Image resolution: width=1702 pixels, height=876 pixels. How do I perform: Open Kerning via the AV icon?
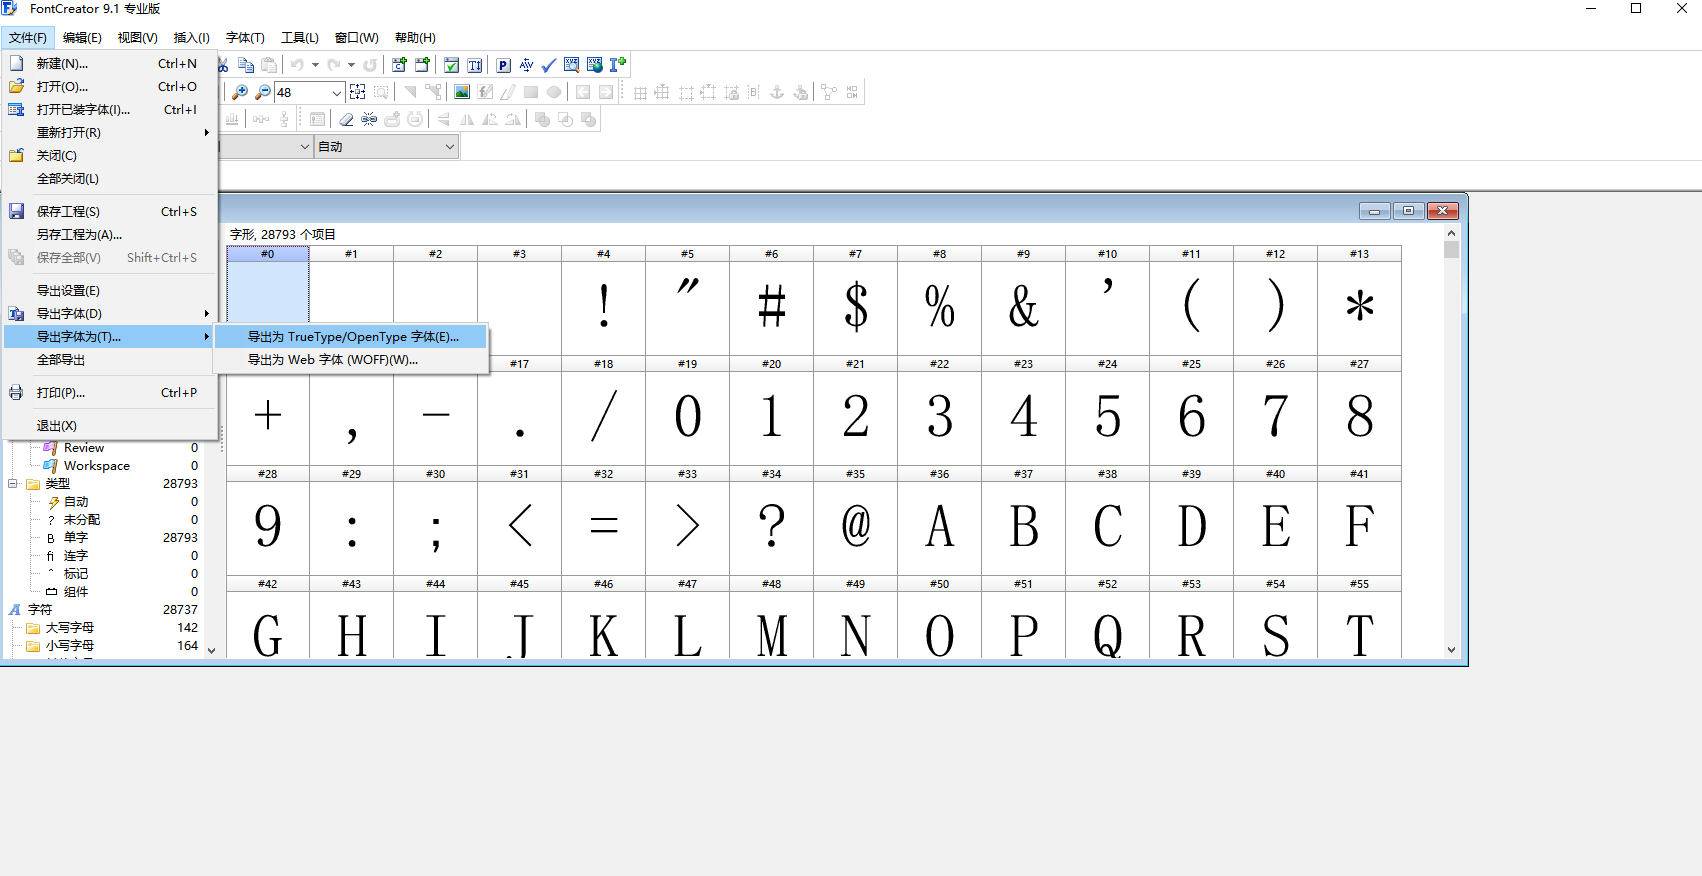pos(527,65)
